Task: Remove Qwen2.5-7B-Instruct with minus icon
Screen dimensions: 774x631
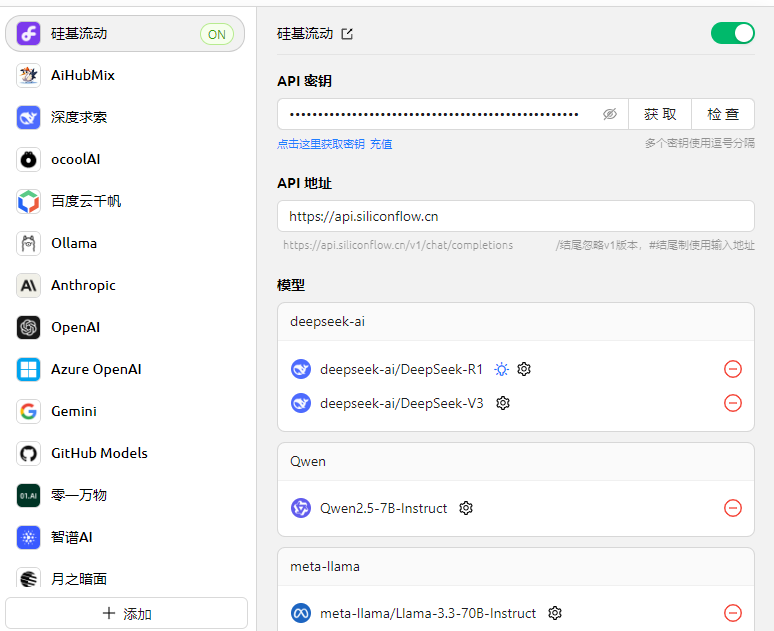Action: (x=733, y=508)
